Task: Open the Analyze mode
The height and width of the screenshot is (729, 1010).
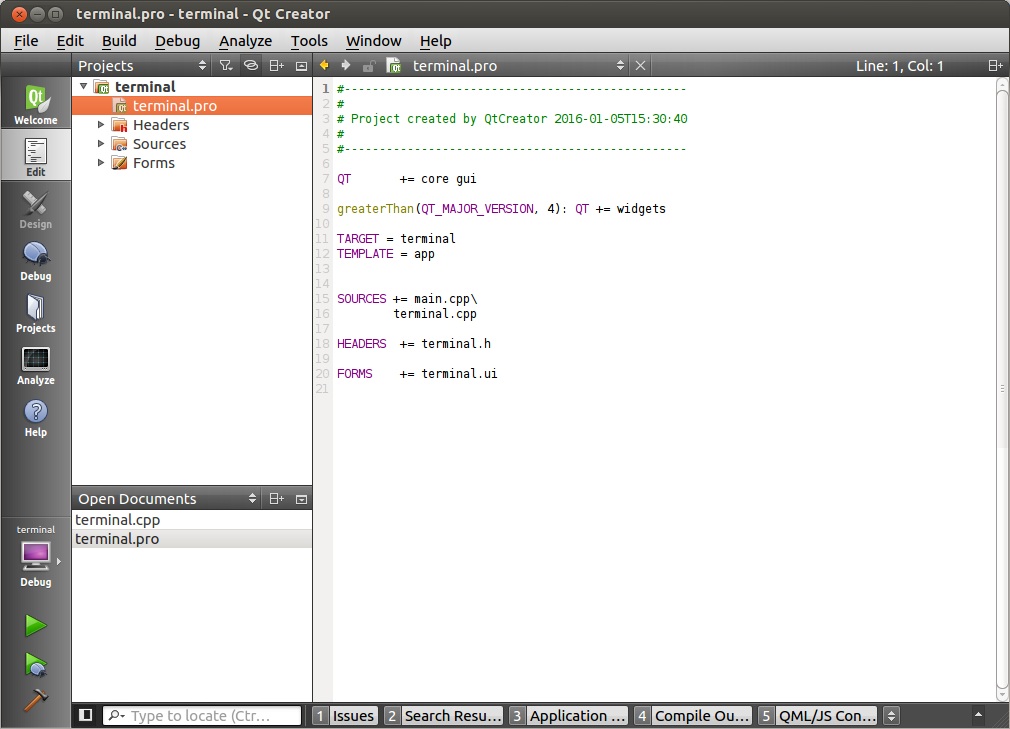Action: pos(35,364)
